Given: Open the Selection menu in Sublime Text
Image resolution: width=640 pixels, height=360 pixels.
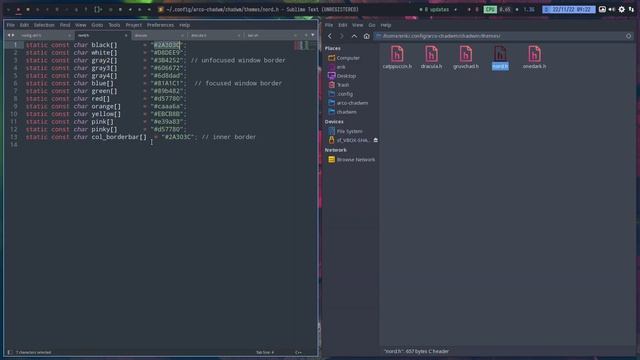Looking at the screenshot, I should [x=44, y=25].
